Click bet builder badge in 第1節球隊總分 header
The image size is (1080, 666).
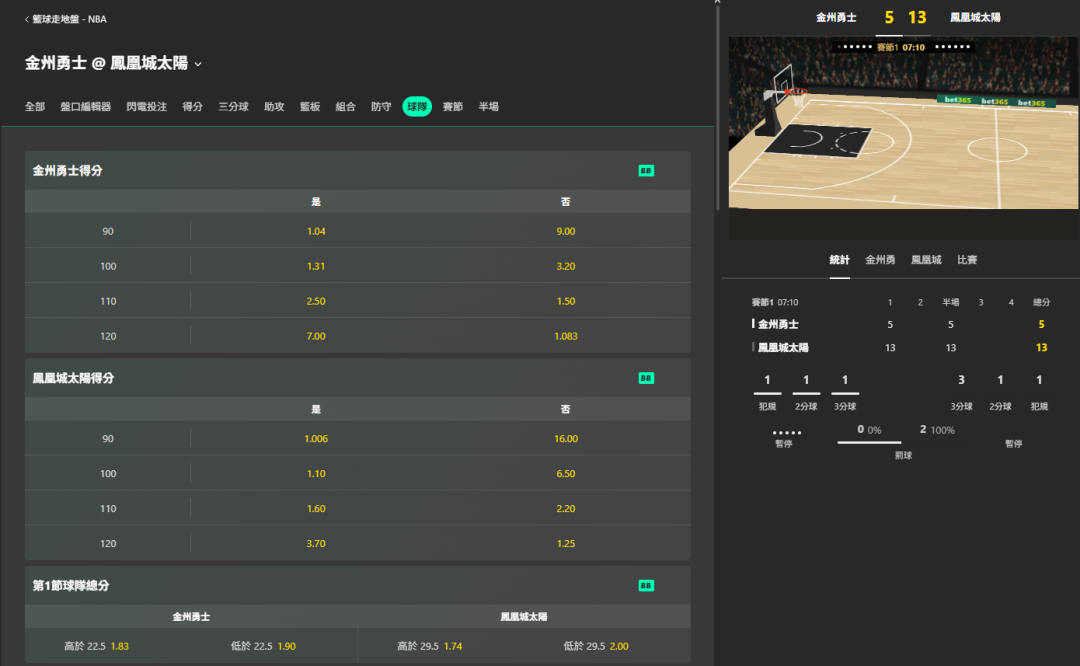[x=646, y=585]
